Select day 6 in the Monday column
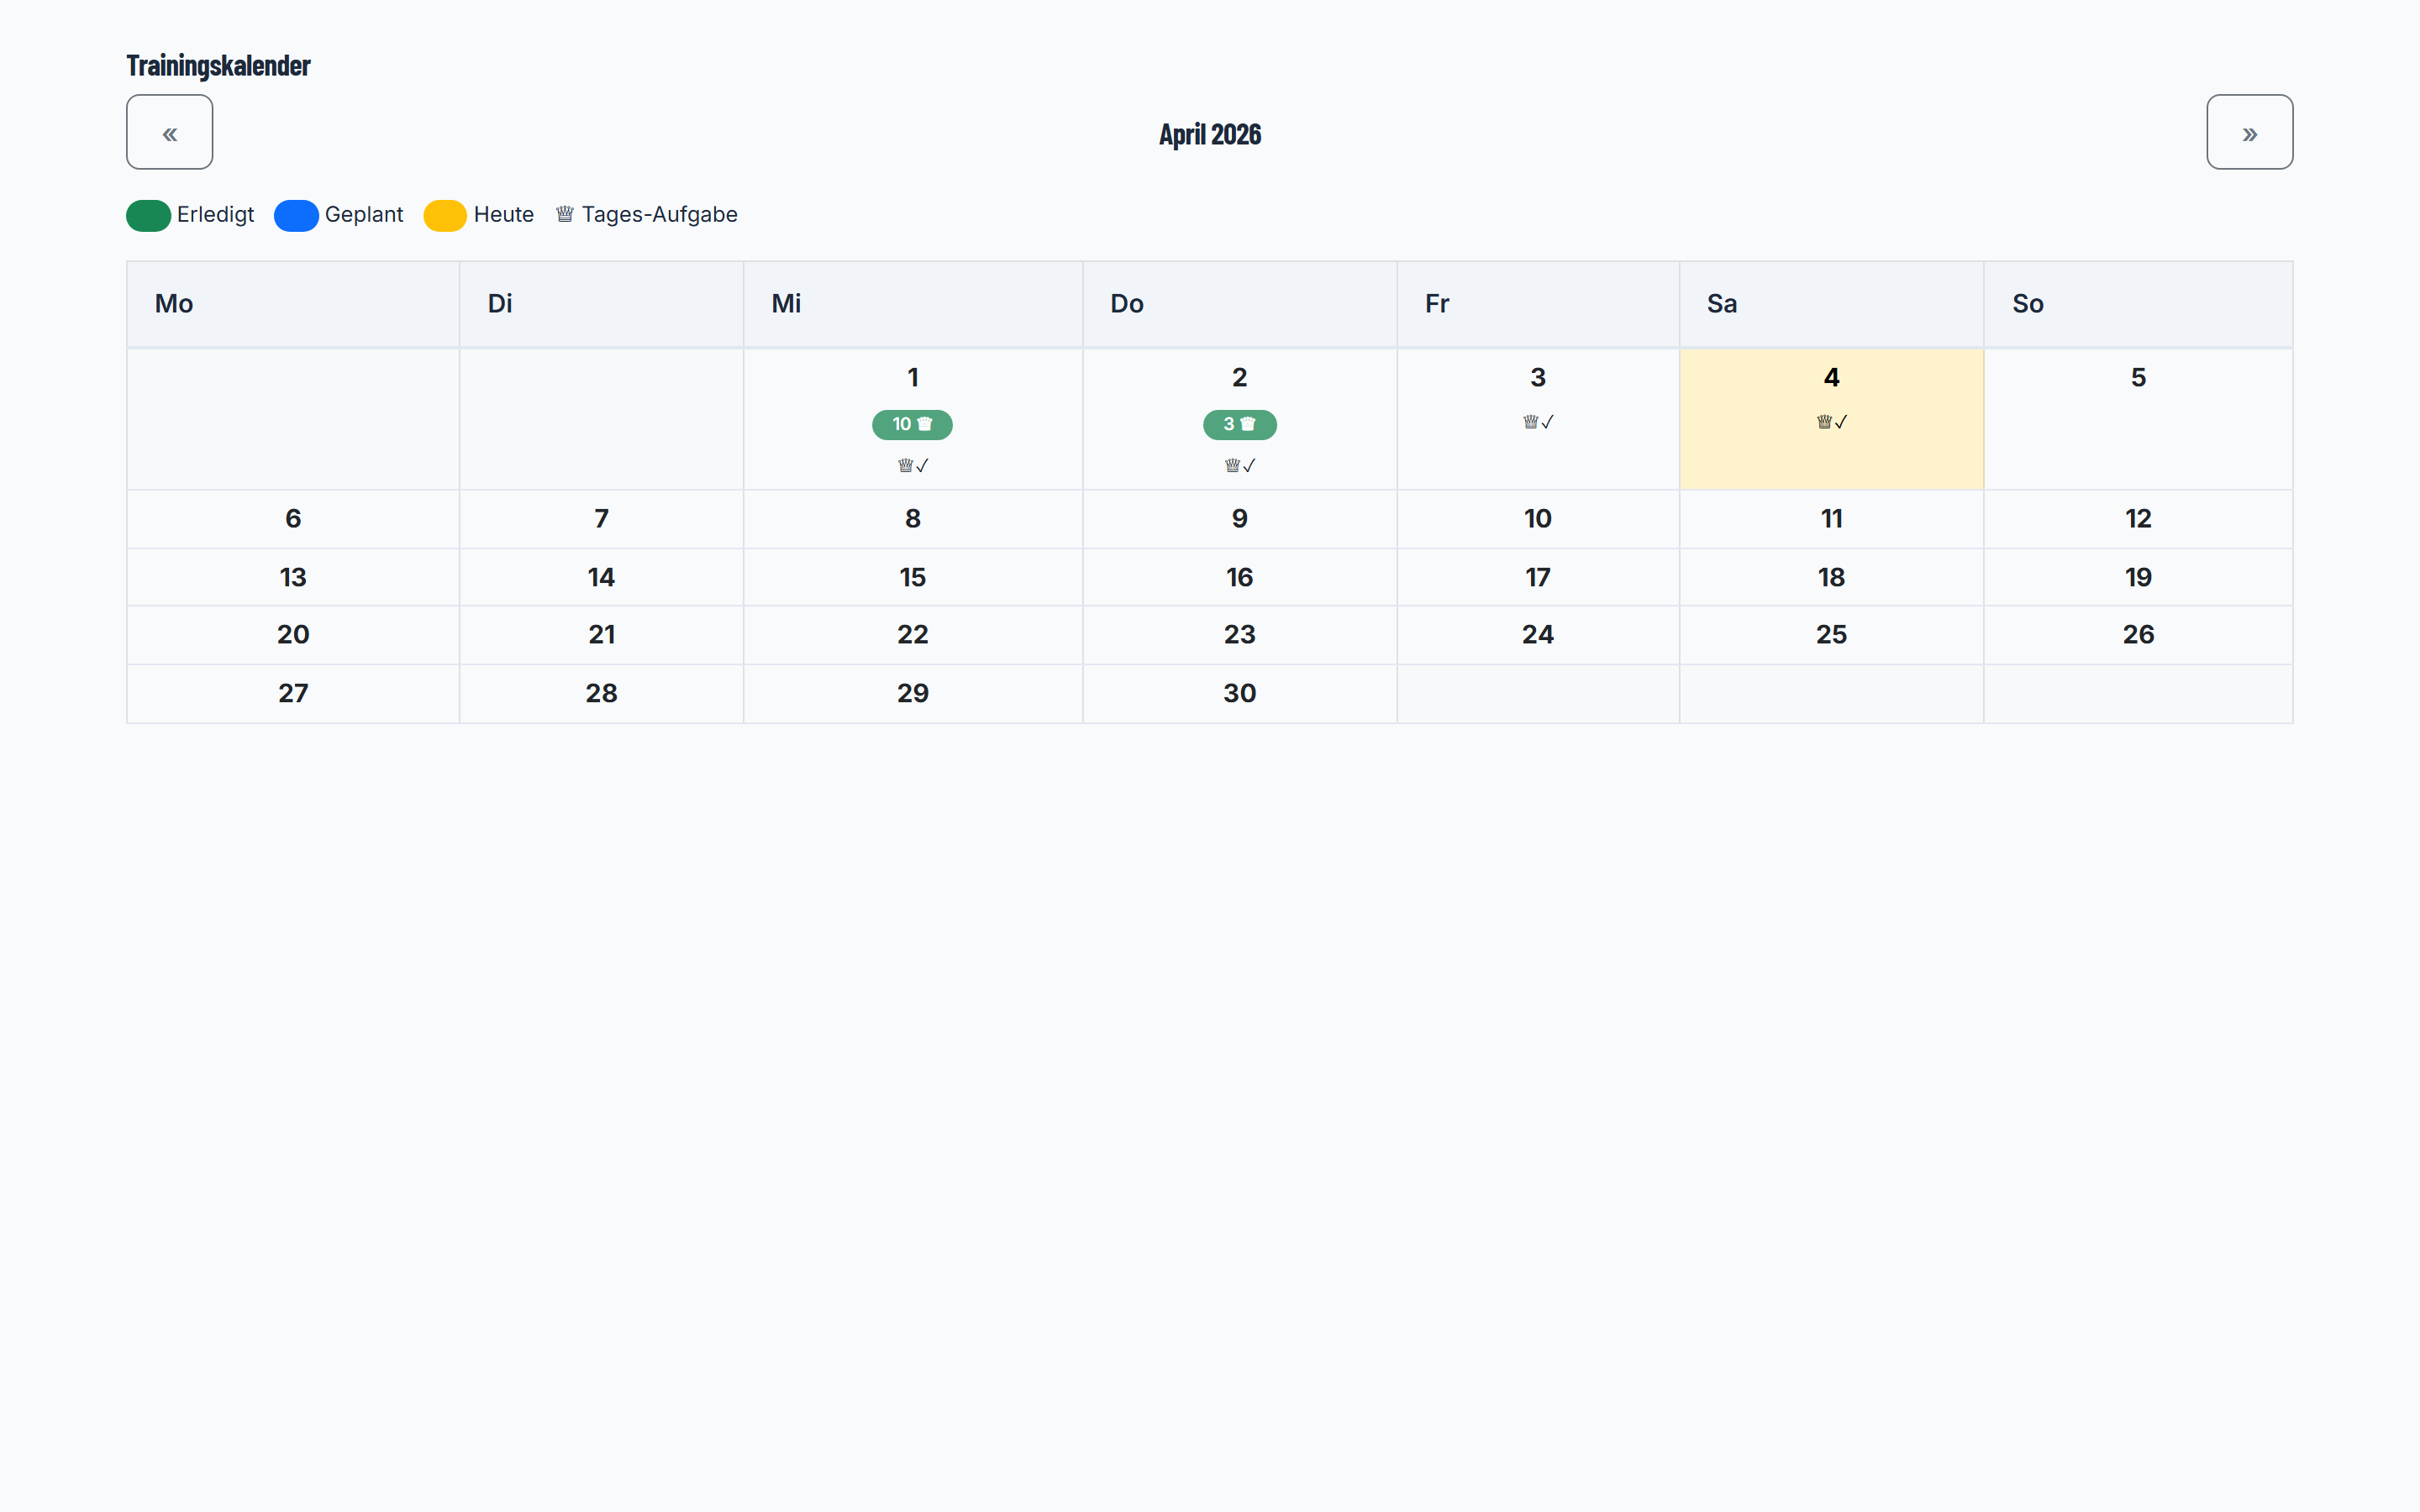Image resolution: width=2420 pixels, height=1512 pixels. tap(293, 519)
